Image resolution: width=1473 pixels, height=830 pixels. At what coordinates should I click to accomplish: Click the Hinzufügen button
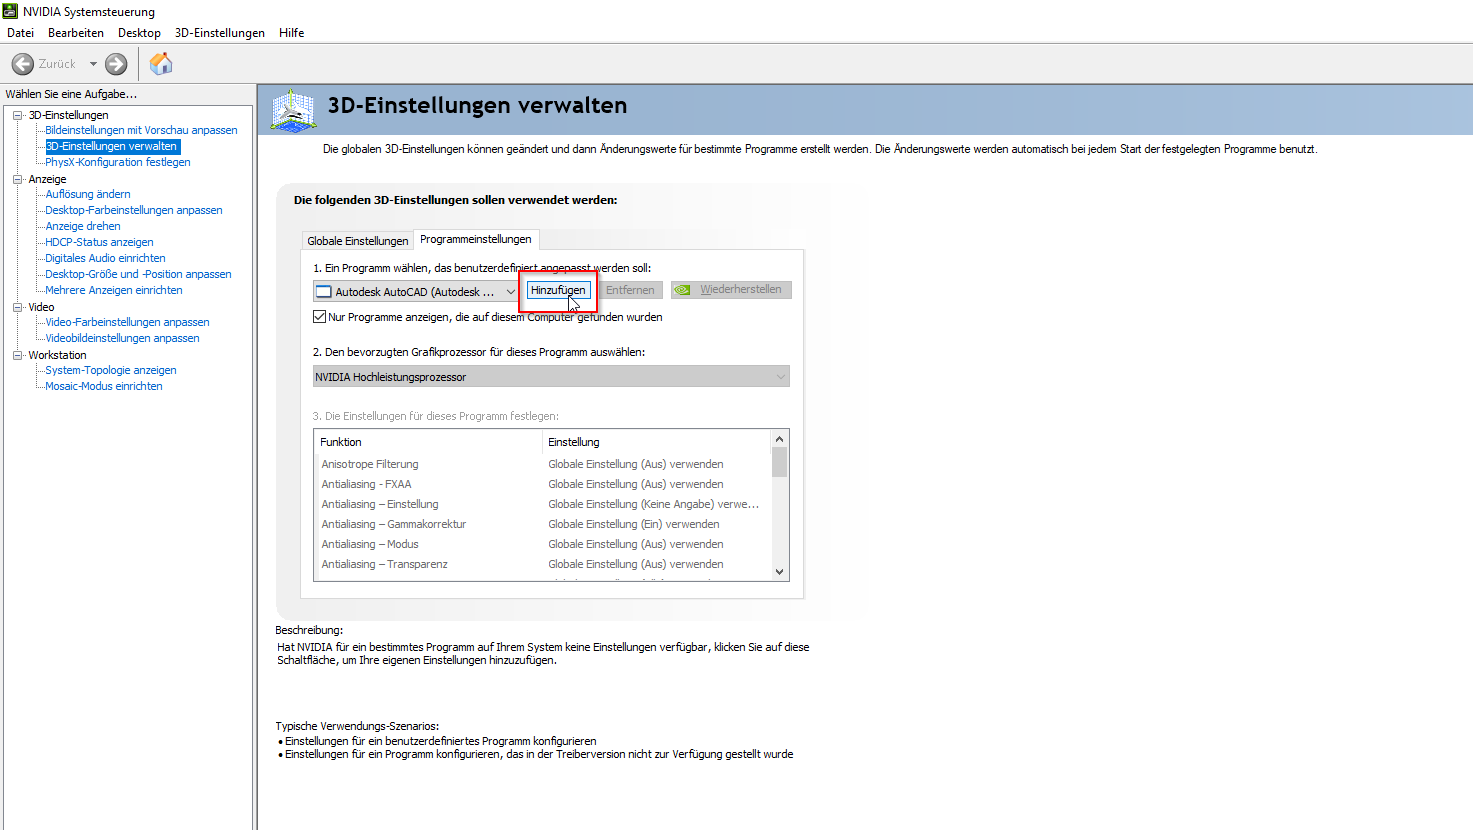558,290
